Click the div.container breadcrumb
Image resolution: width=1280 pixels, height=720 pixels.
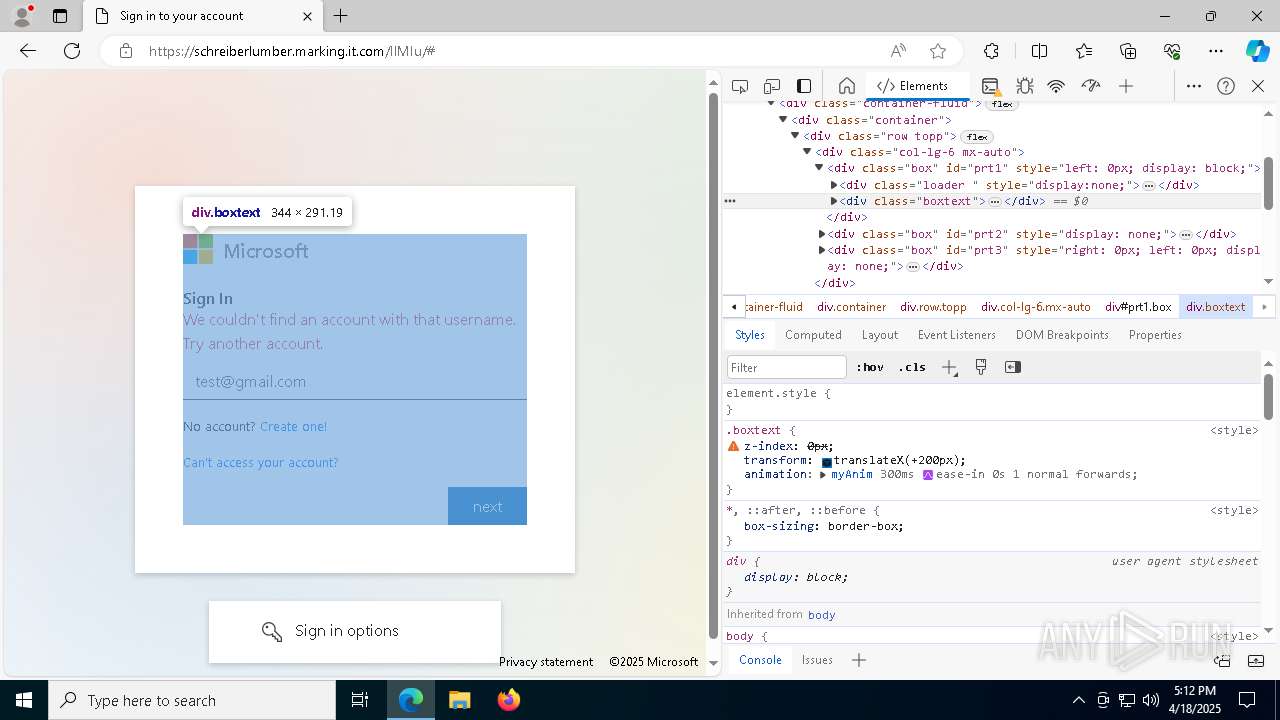click(852, 307)
